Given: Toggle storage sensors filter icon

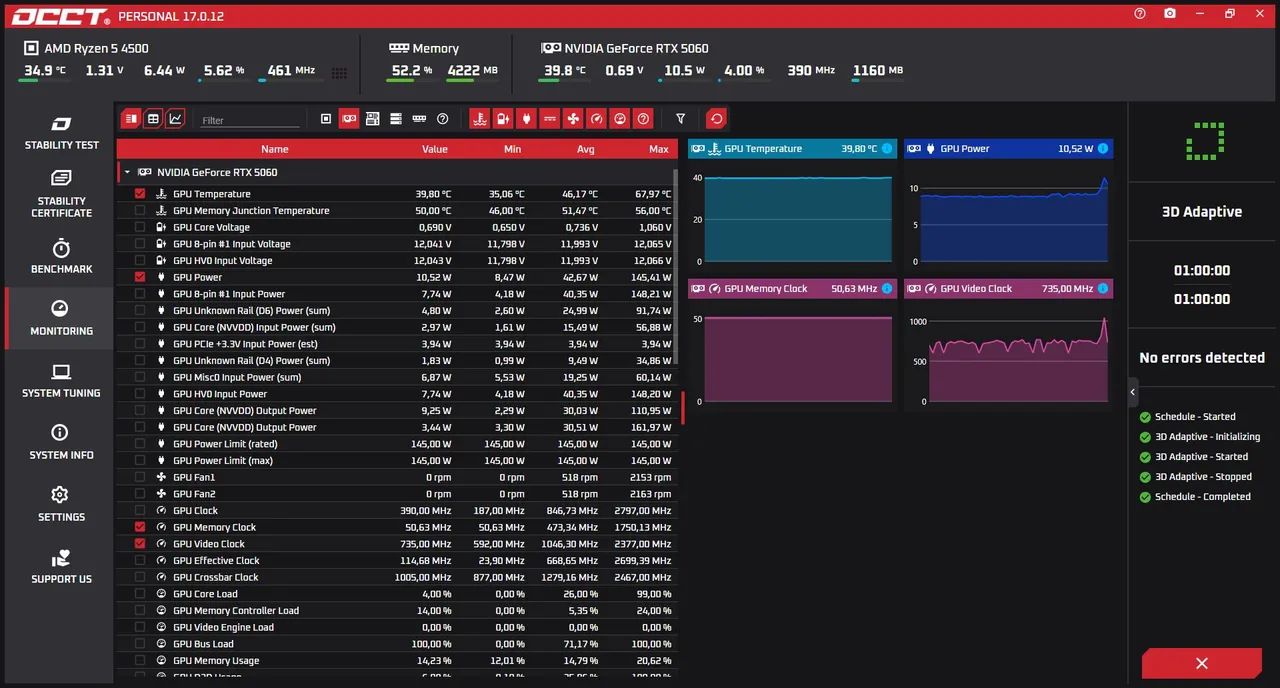Looking at the screenshot, I should coord(396,119).
